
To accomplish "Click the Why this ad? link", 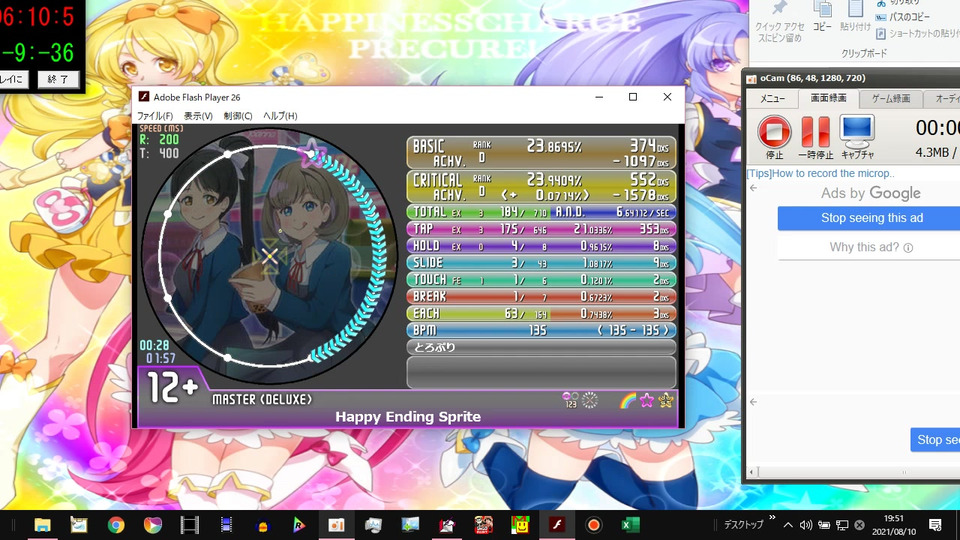I will pos(871,247).
